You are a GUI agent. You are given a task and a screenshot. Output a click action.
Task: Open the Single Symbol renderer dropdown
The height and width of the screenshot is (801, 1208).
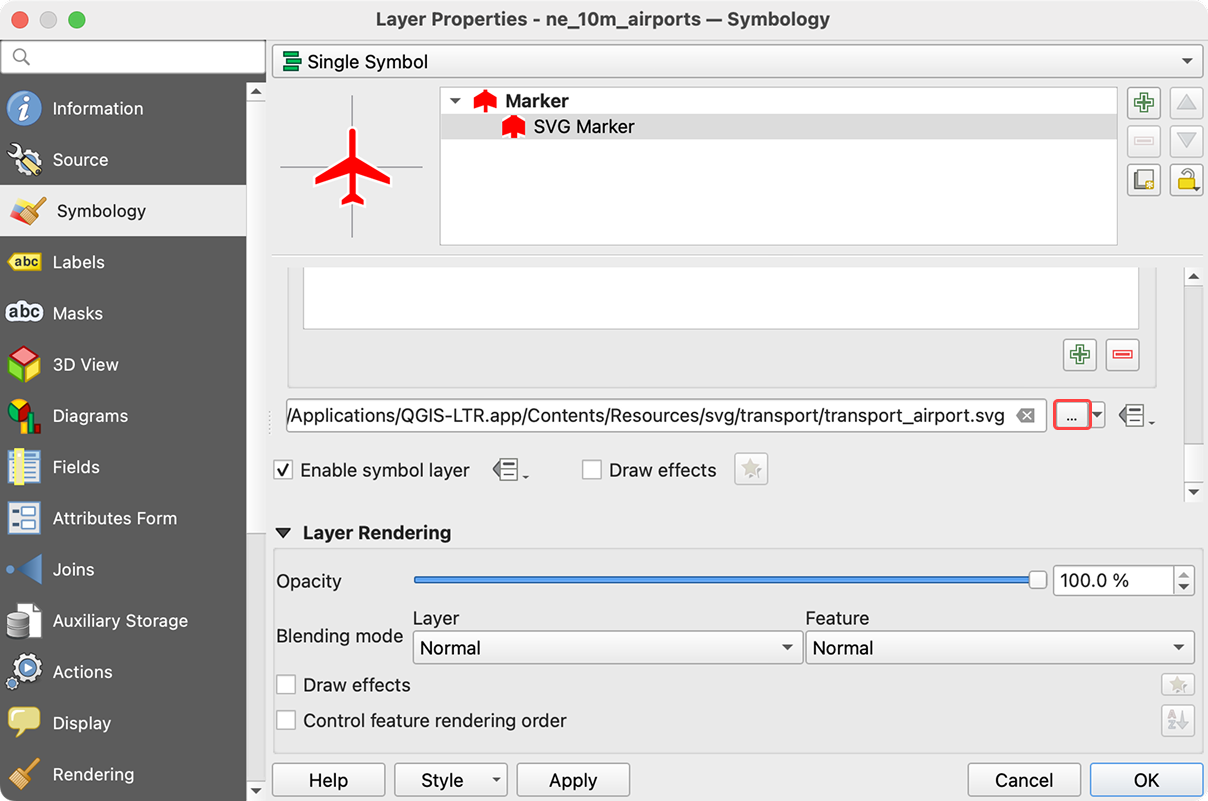pos(738,62)
